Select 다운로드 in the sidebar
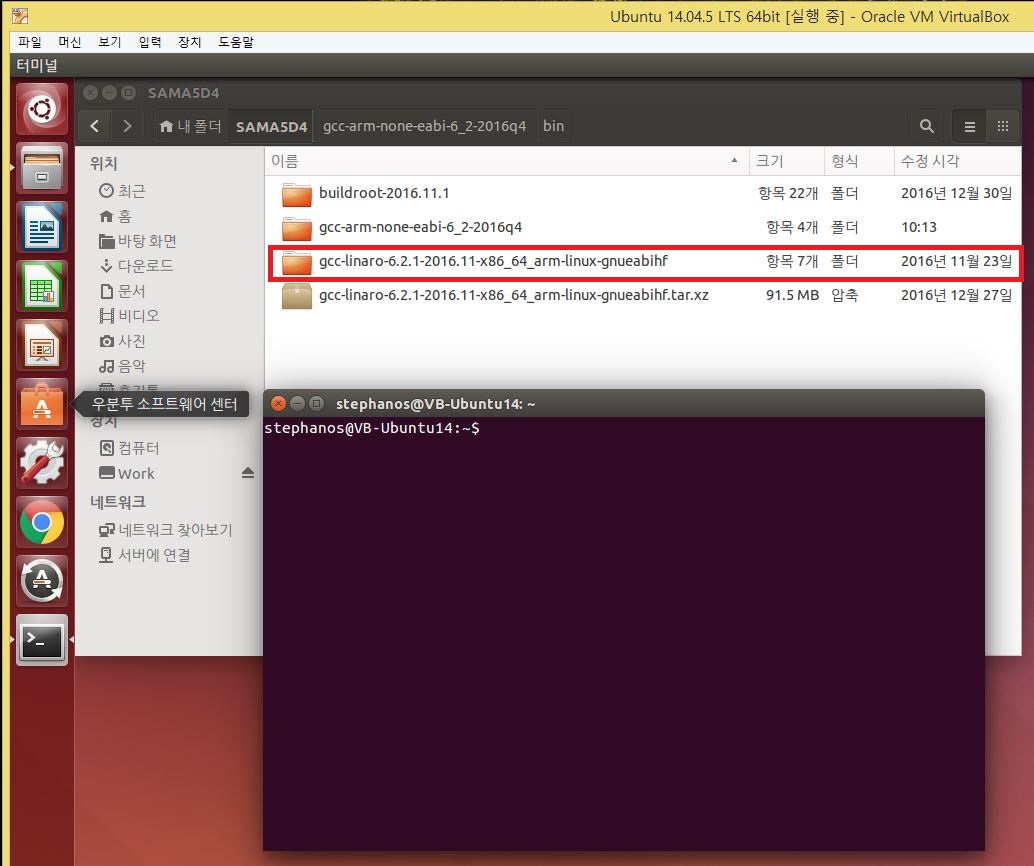 [145, 266]
